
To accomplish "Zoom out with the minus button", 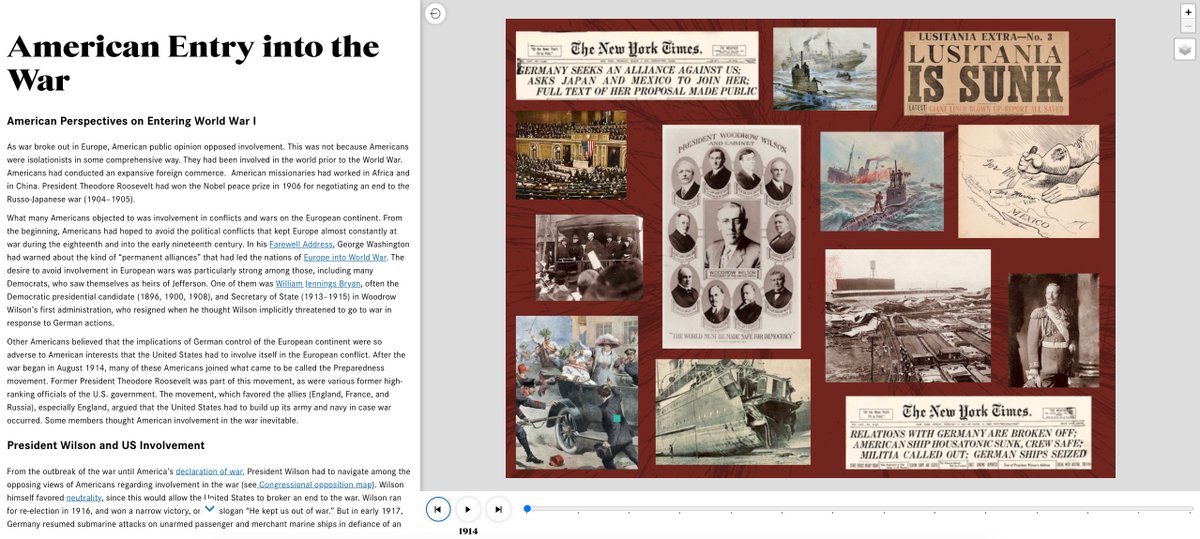I will click(1187, 26).
